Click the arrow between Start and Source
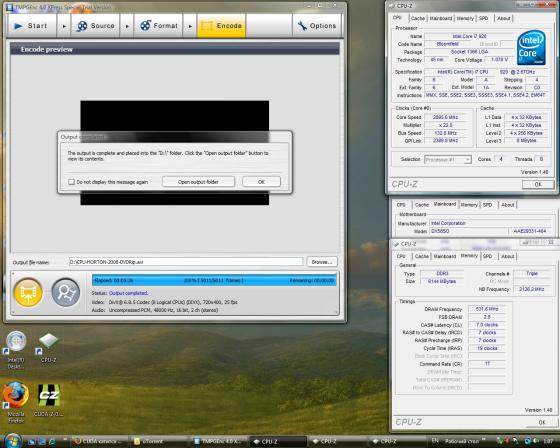The height and width of the screenshot is (448, 560). pos(64,26)
